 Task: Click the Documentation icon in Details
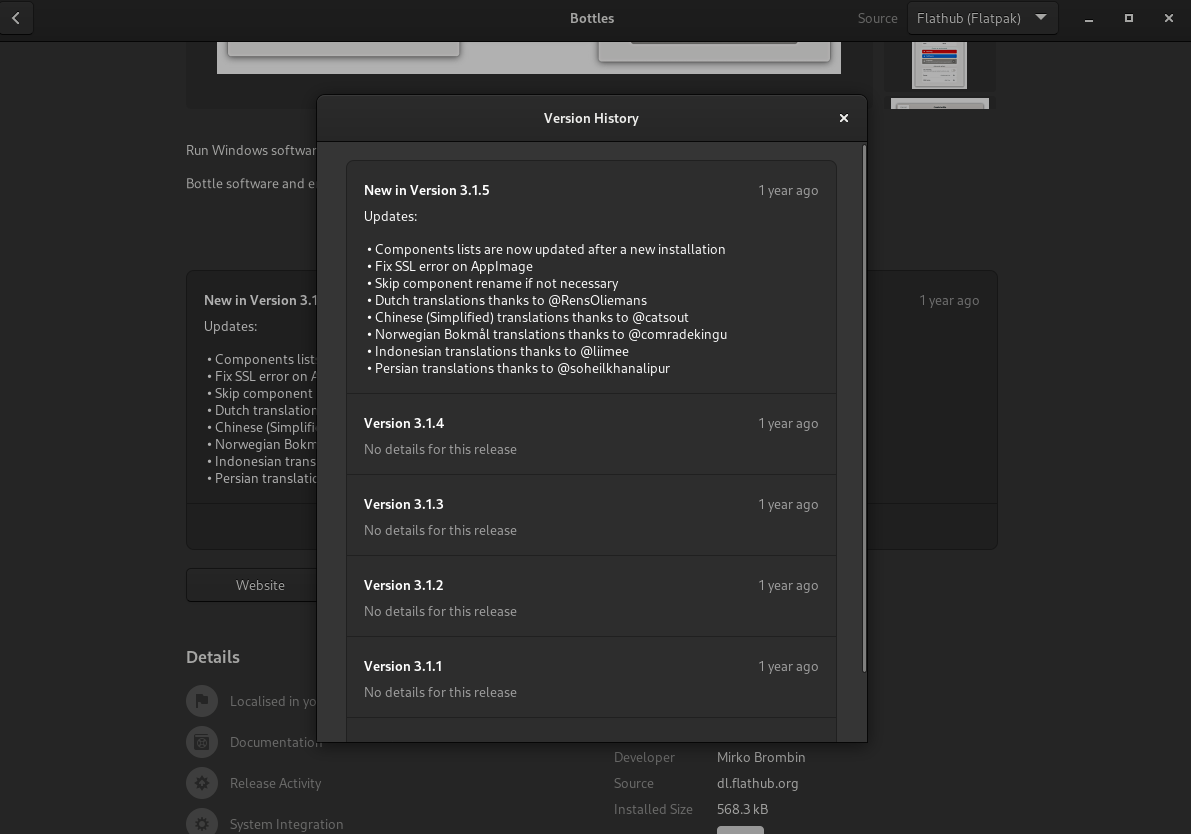tap(202, 742)
